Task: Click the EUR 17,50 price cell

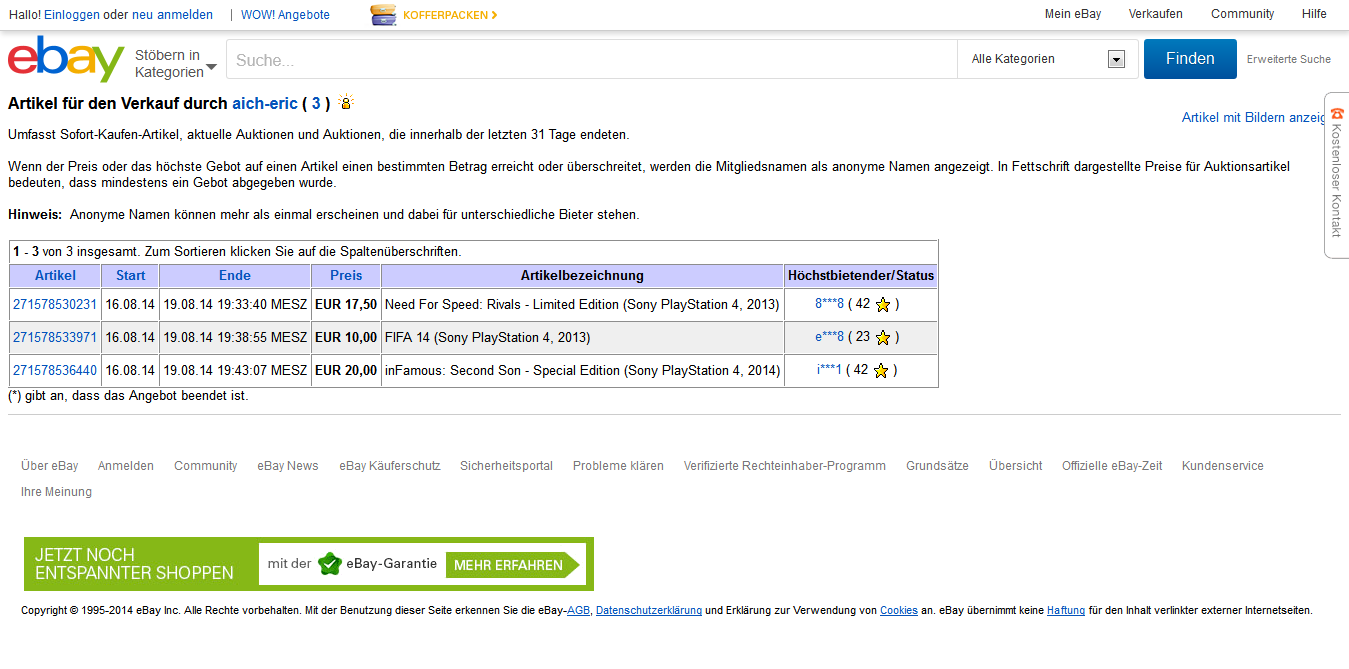Action: 346,305
